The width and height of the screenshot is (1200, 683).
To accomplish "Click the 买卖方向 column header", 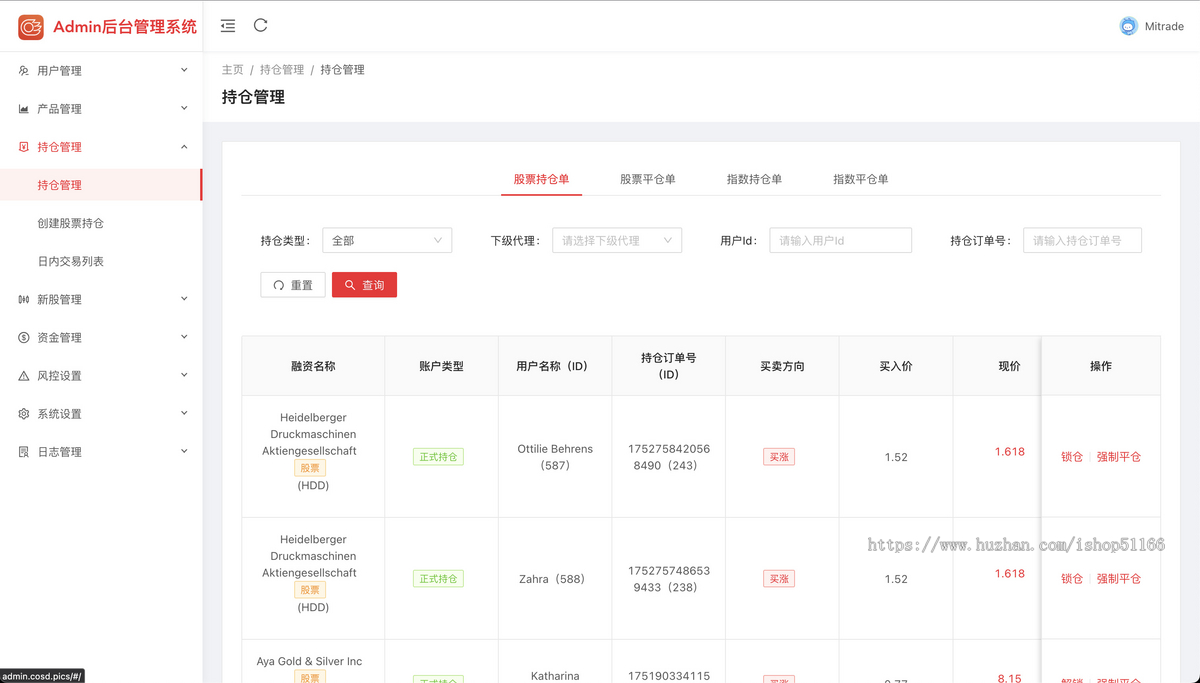I will pos(782,366).
